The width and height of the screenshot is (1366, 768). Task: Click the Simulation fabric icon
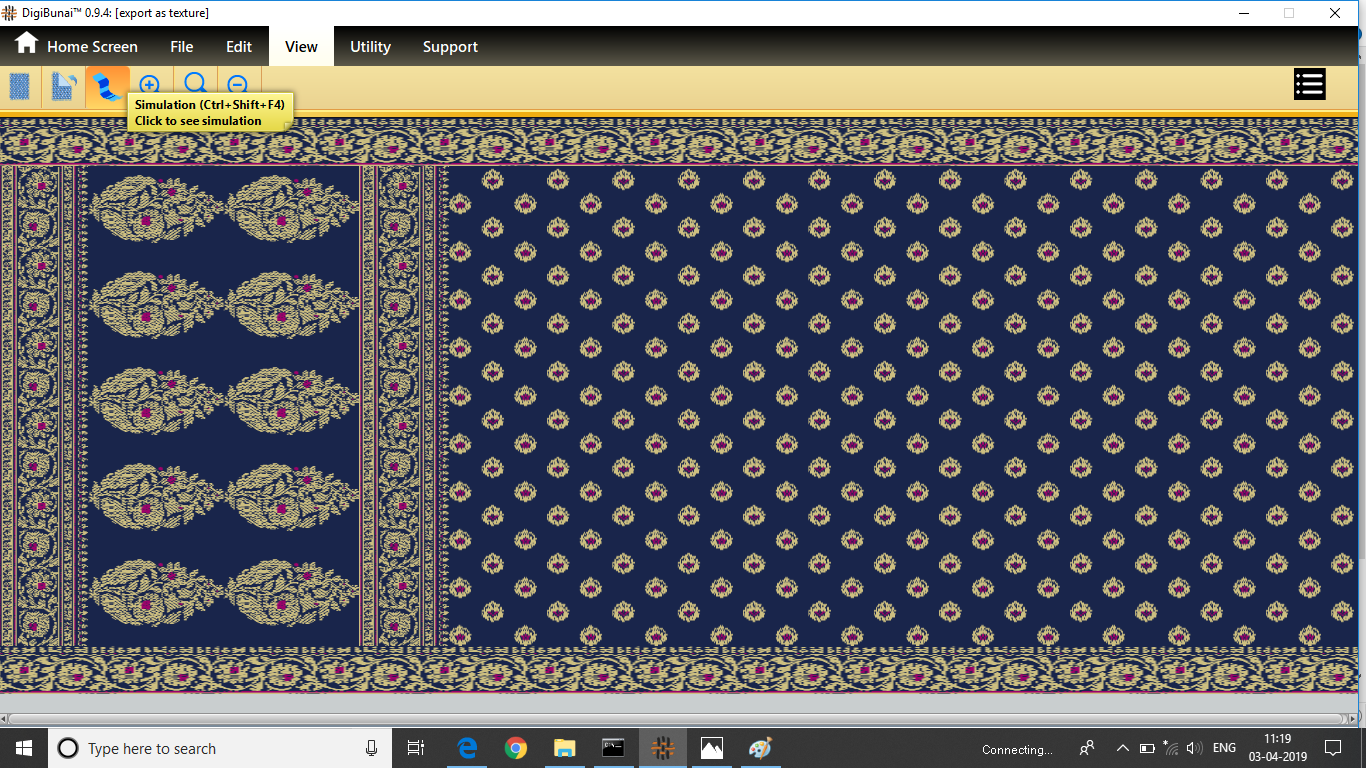tap(107, 86)
